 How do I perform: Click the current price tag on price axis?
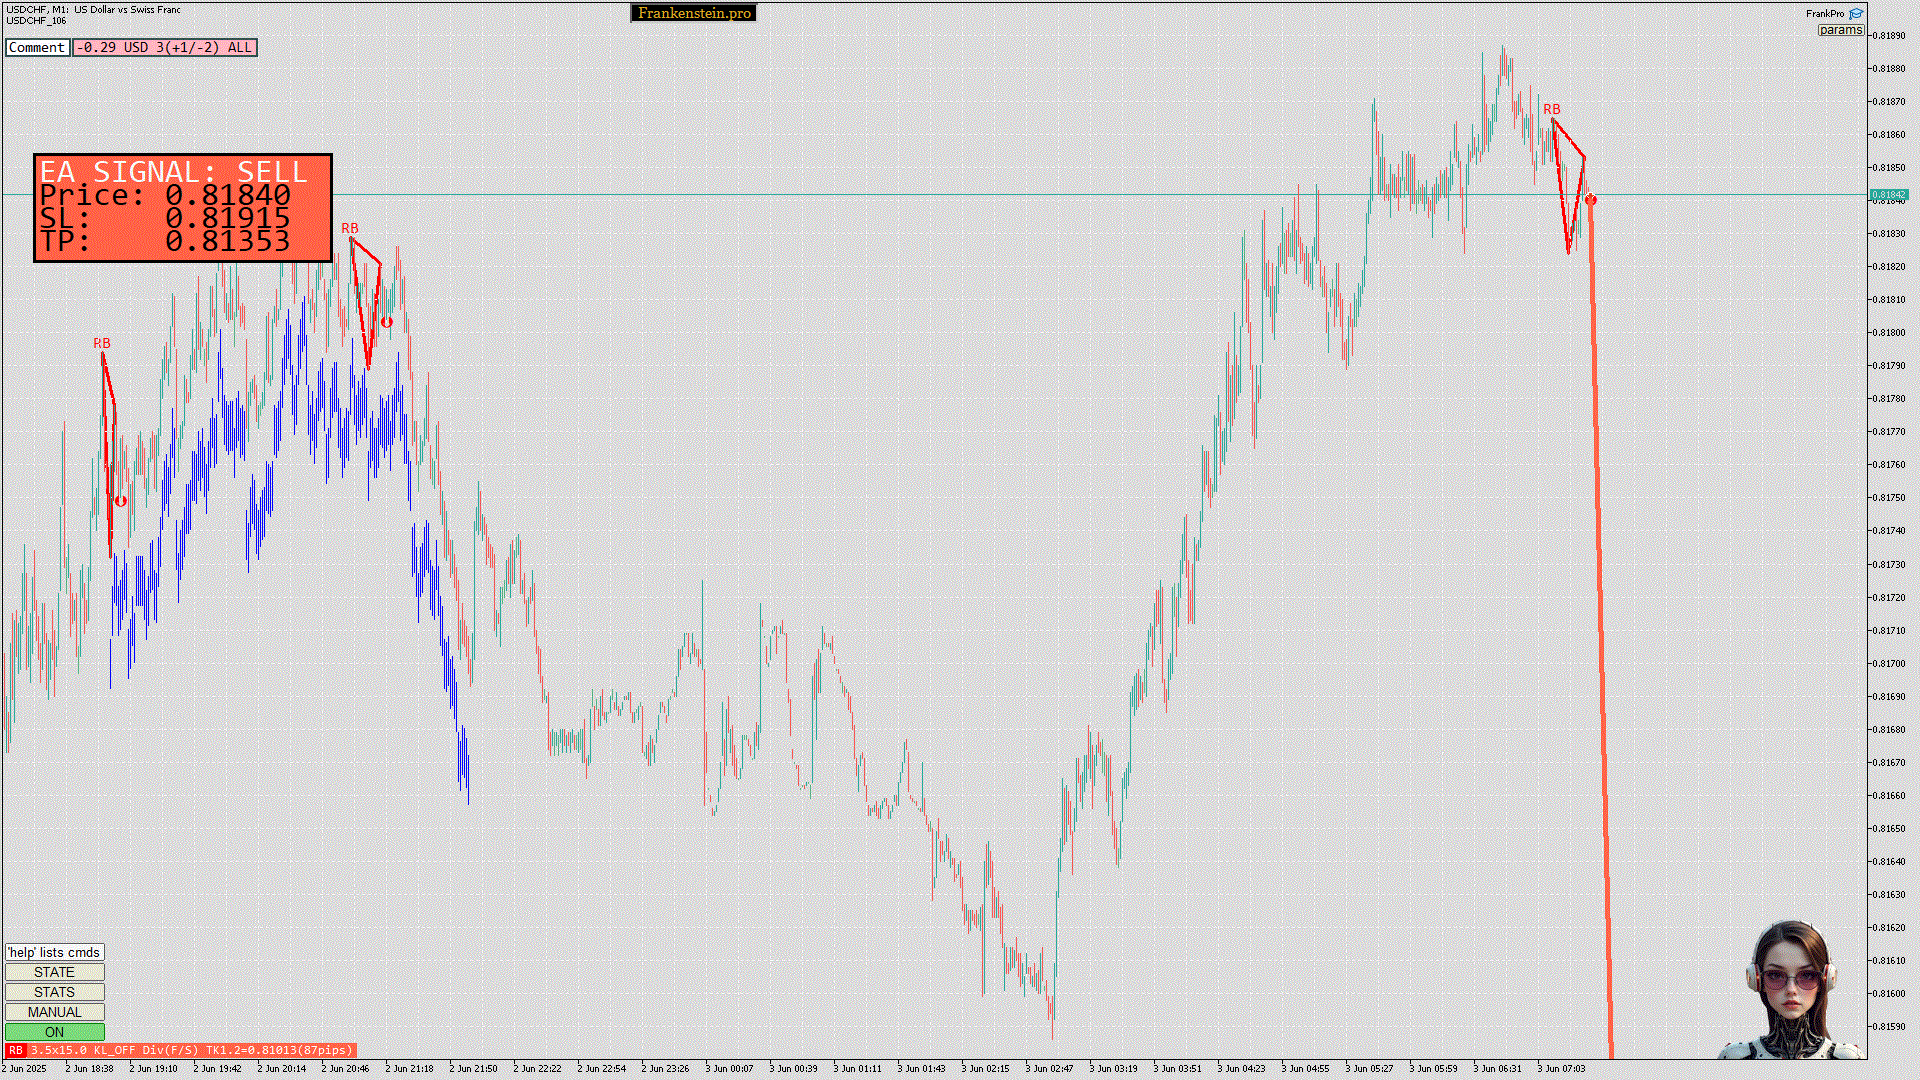click(x=1888, y=195)
